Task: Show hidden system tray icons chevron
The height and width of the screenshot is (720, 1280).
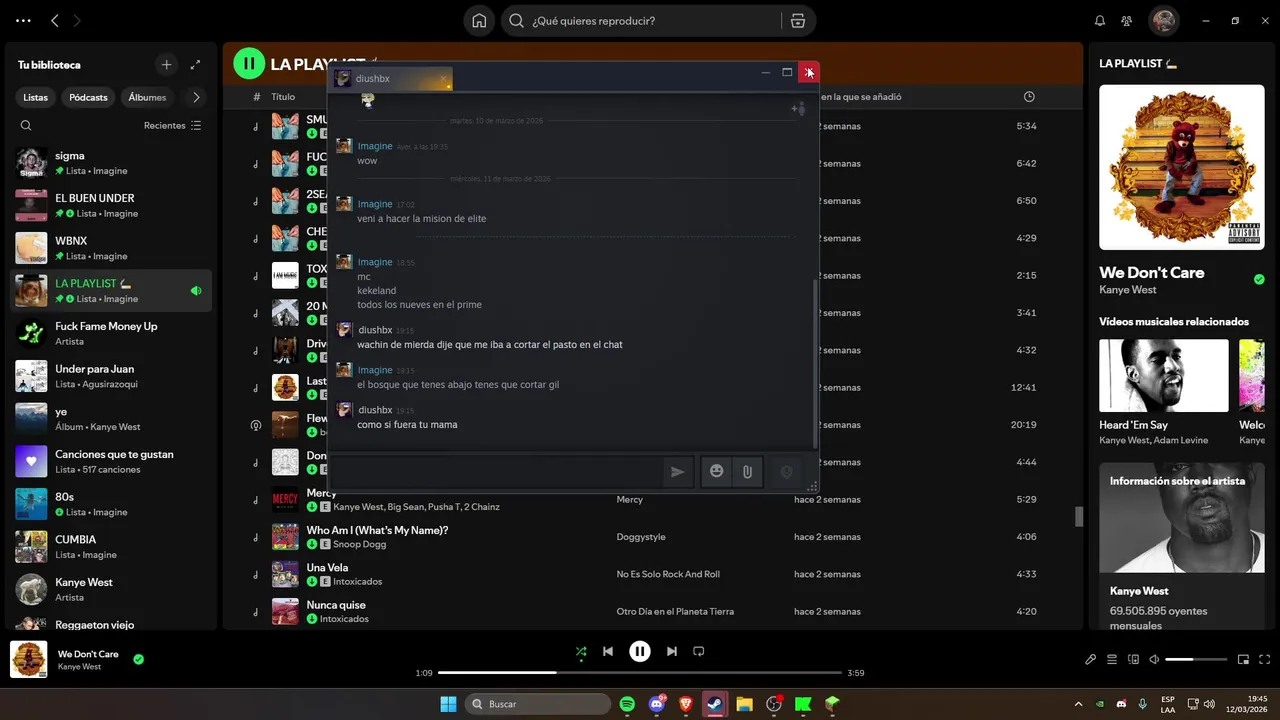Action: pyautogui.click(x=1078, y=704)
